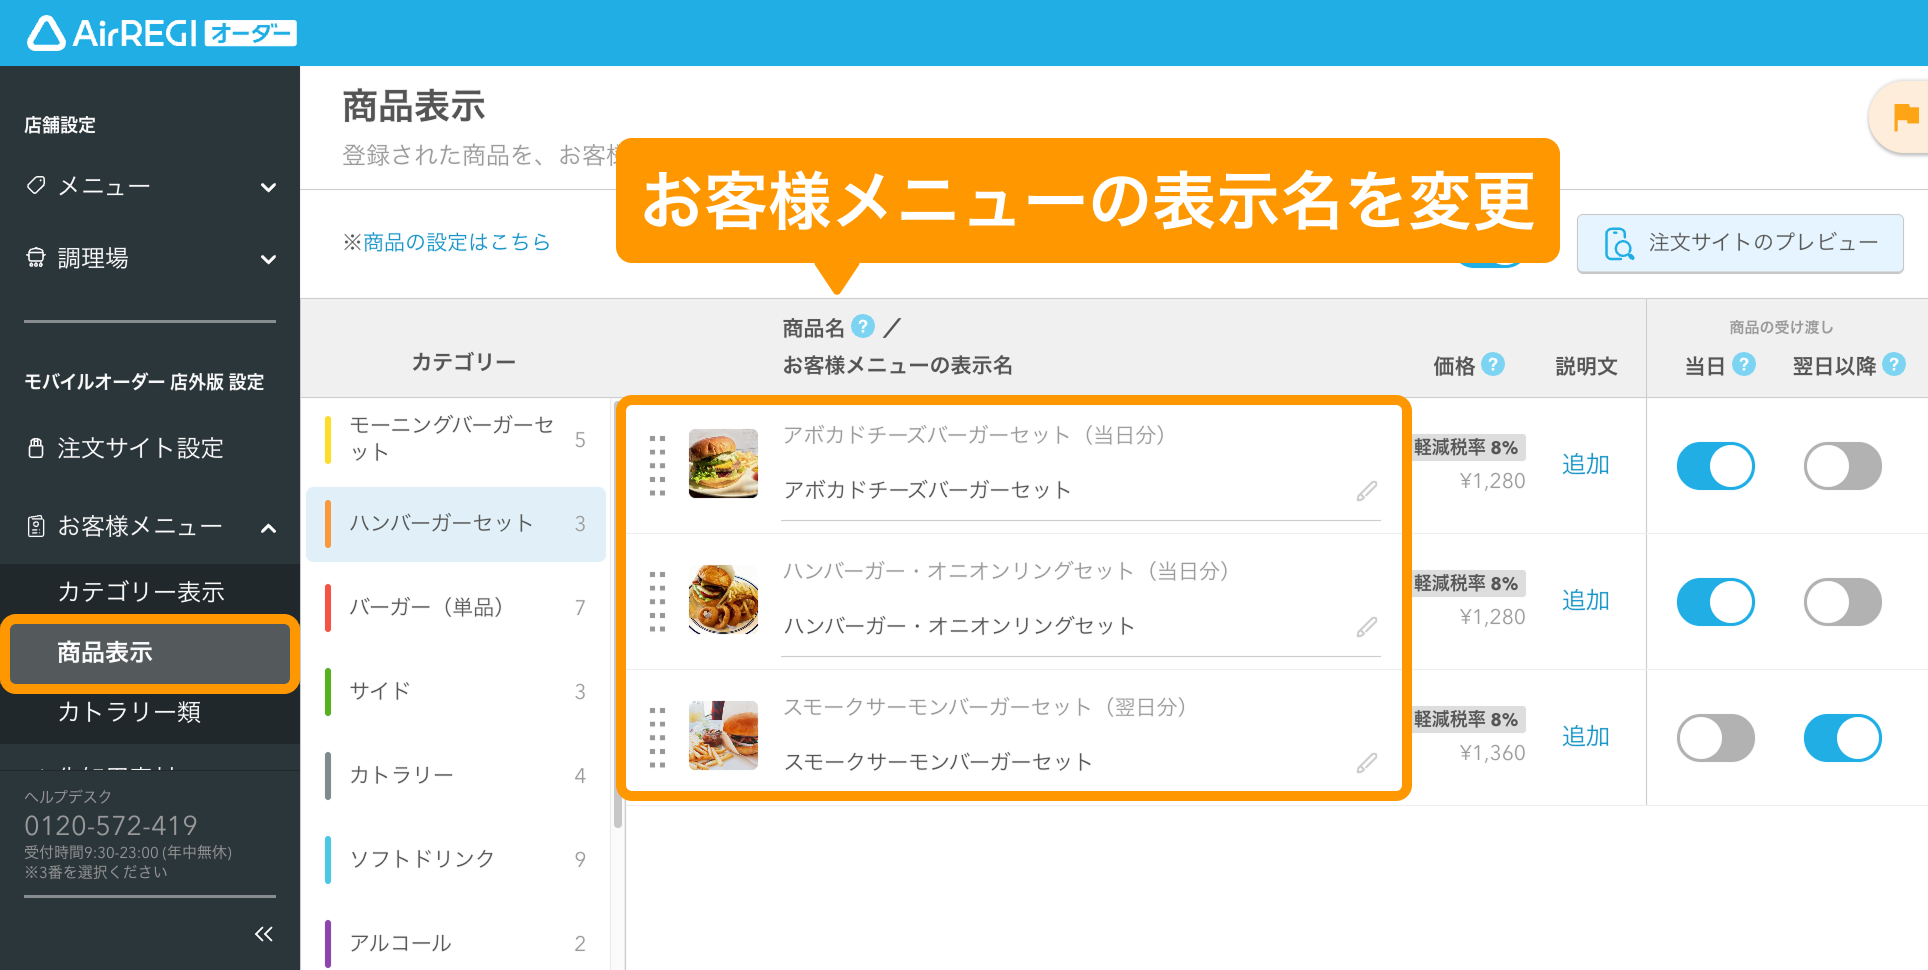Viewport: 1928px width, 970px height.
Task: Click the lock icon beside 注文サイト設定
Action: coord(36,448)
